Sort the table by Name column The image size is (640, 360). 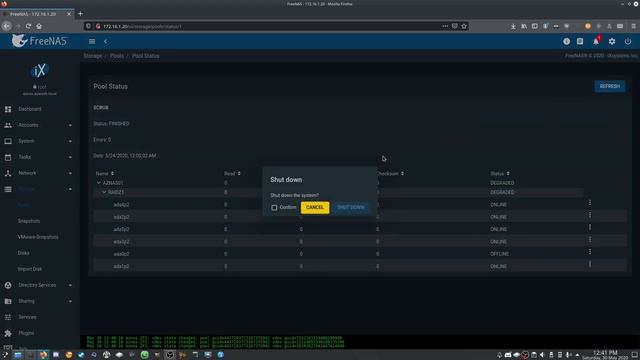(x=105, y=173)
